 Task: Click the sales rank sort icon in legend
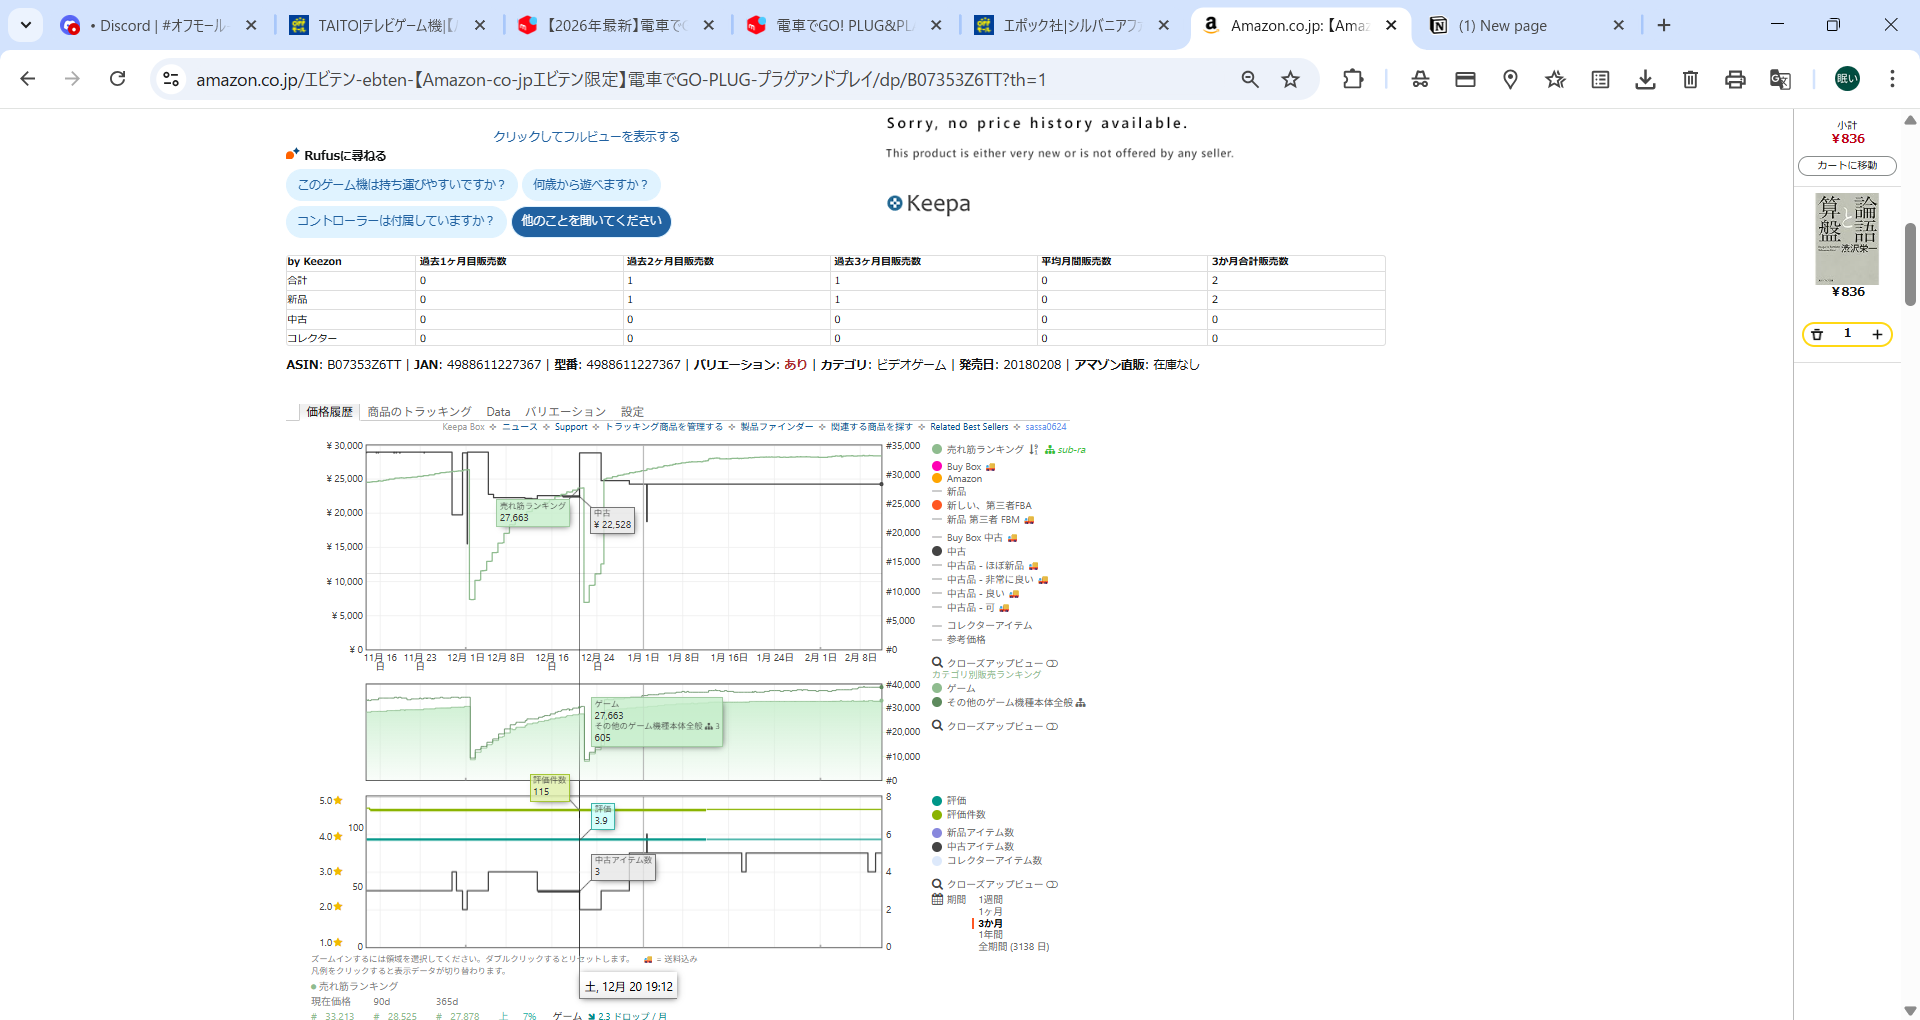[1034, 450]
